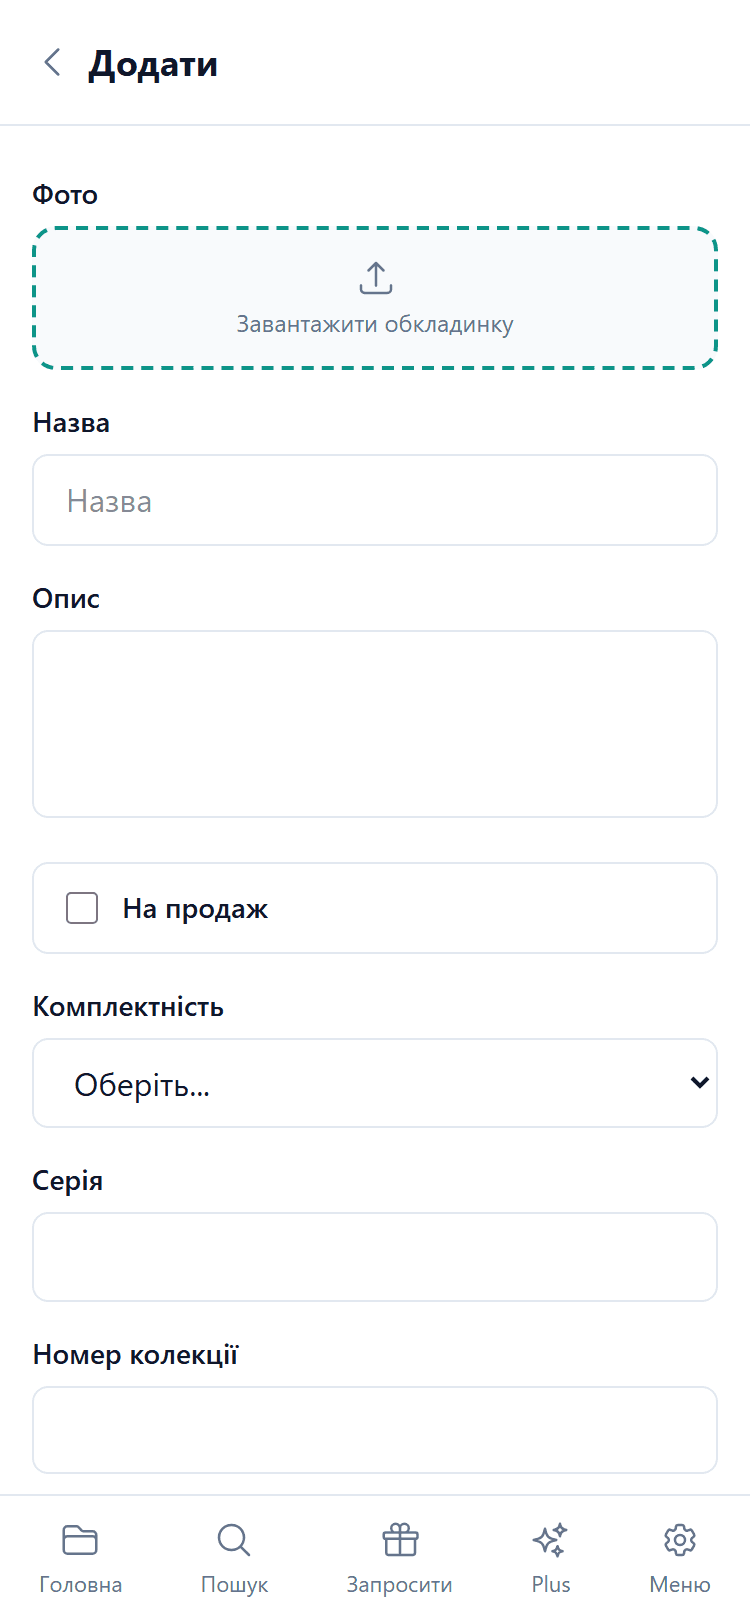750x1624 pixels.
Task: Tap the chevron on the Комплектність selector
Action: 698,1082
